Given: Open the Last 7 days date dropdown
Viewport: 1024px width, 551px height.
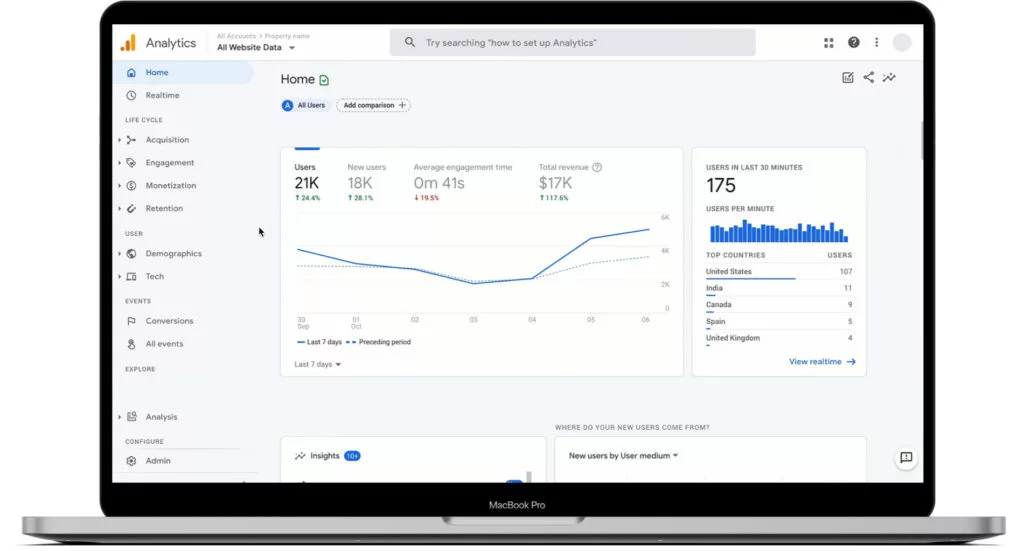Looking at the screenshot, I should click(x=317, y=364).
